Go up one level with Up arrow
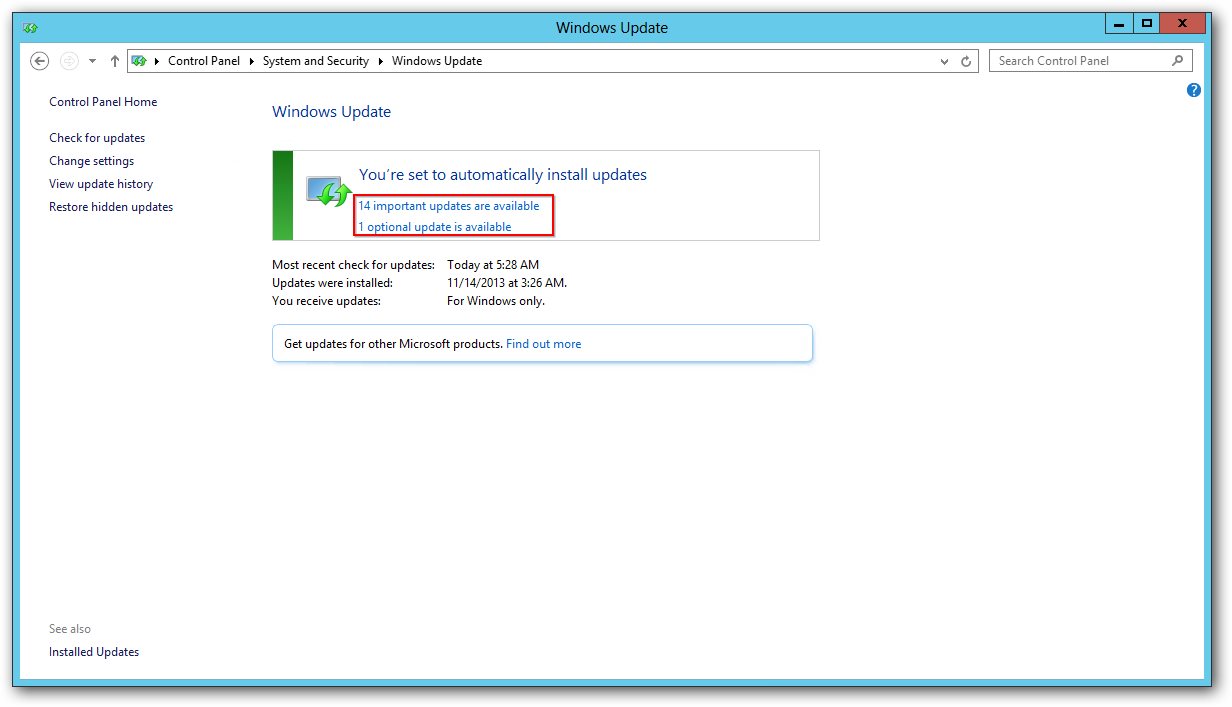 tap(115, 61)
